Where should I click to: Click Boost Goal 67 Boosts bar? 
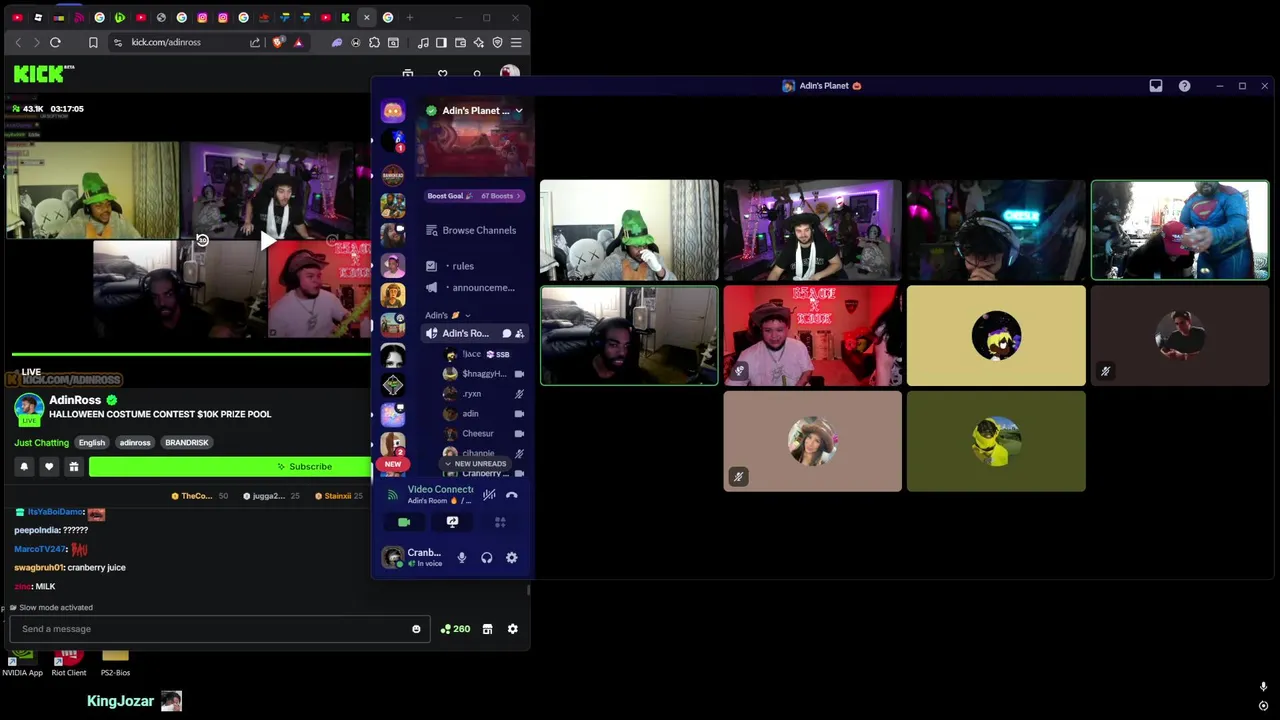point(475,196)
